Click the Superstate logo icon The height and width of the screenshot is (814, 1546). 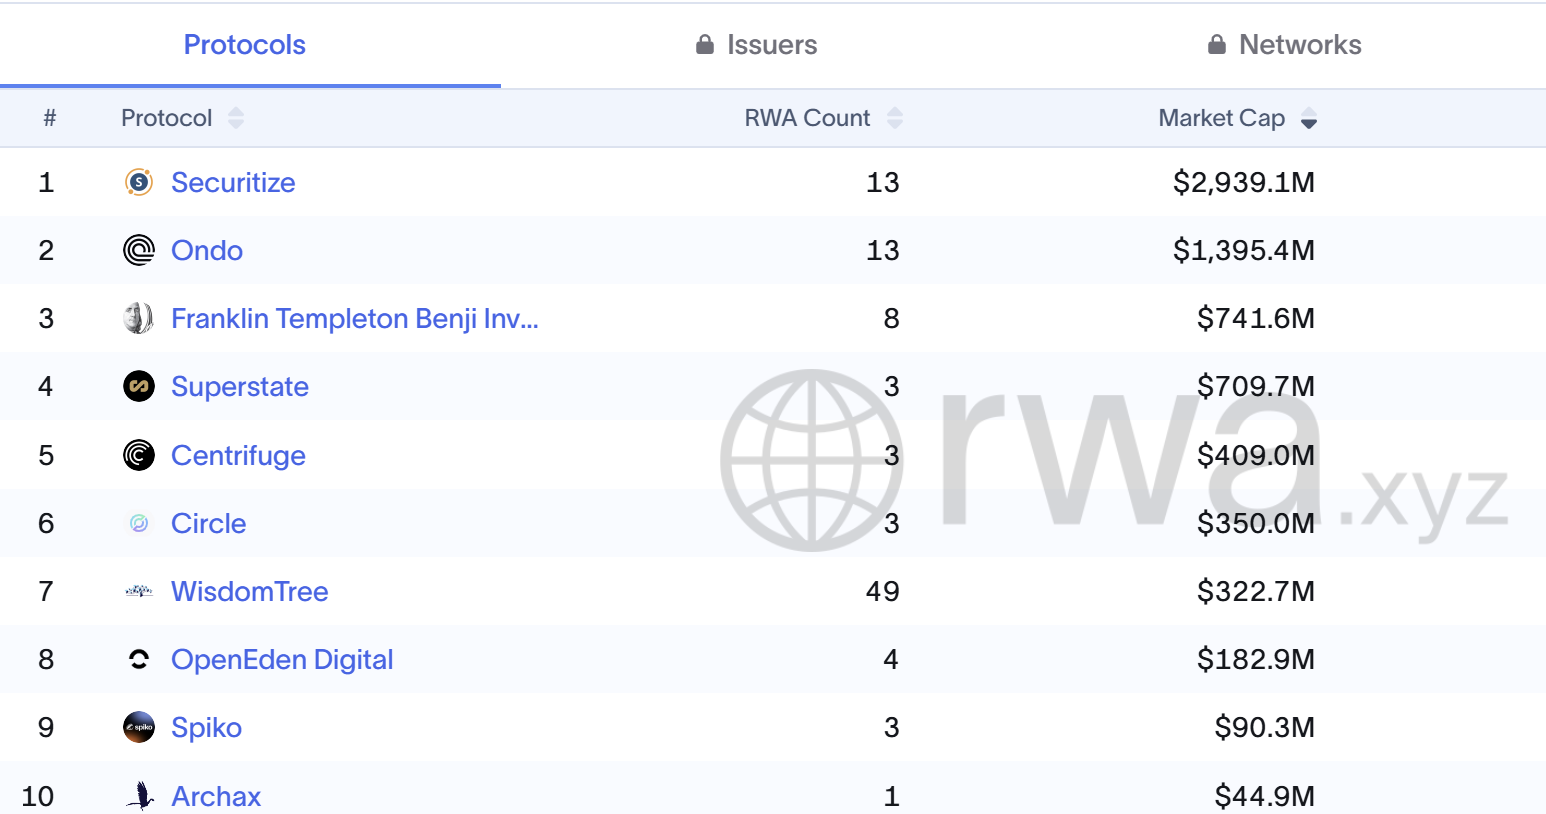click(139, 386)
